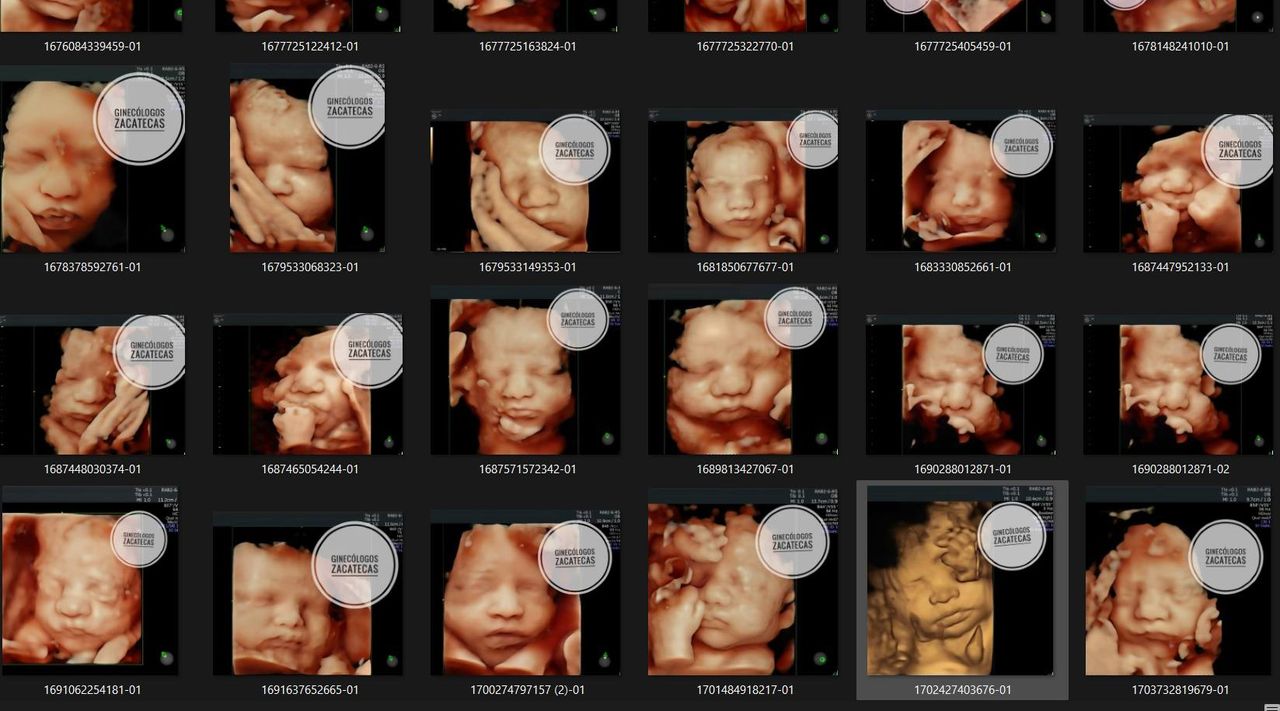
Task: Click image thumbnail 1681850677677-01
Action: (742, 181)
